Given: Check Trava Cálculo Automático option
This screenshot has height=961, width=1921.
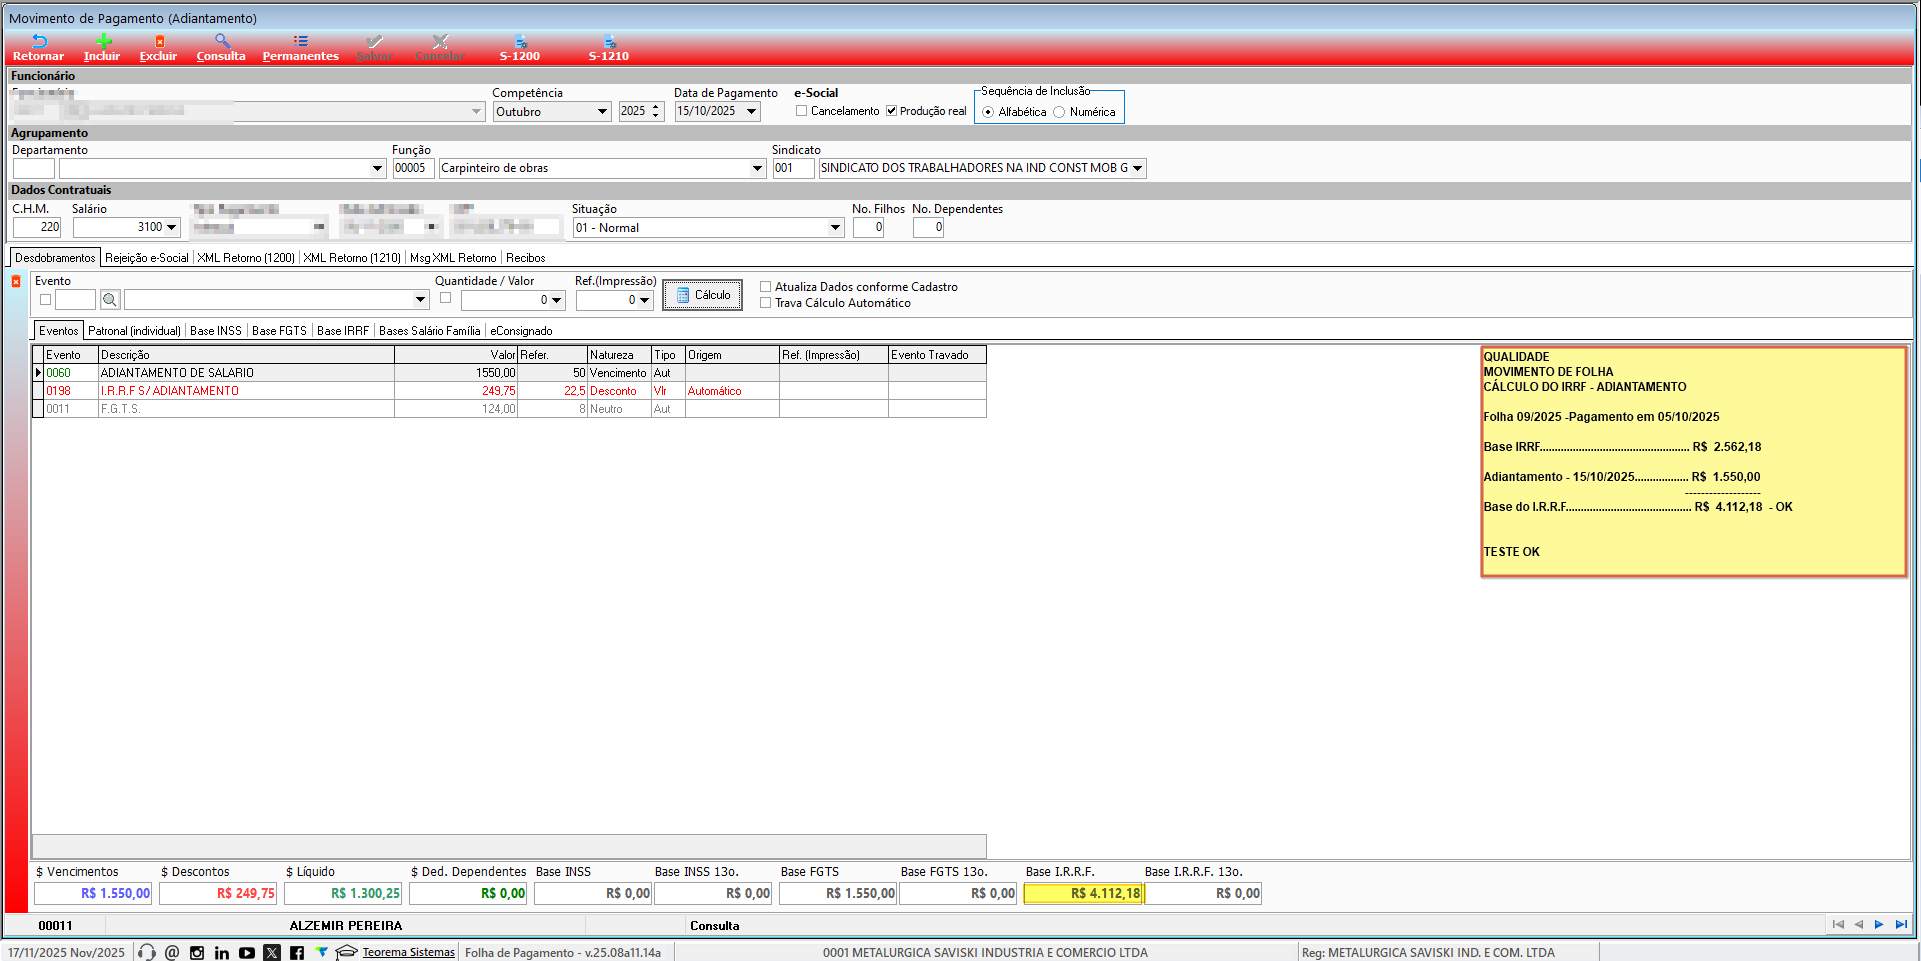Looking at the screenshot, I should click(x=766, y=303).
